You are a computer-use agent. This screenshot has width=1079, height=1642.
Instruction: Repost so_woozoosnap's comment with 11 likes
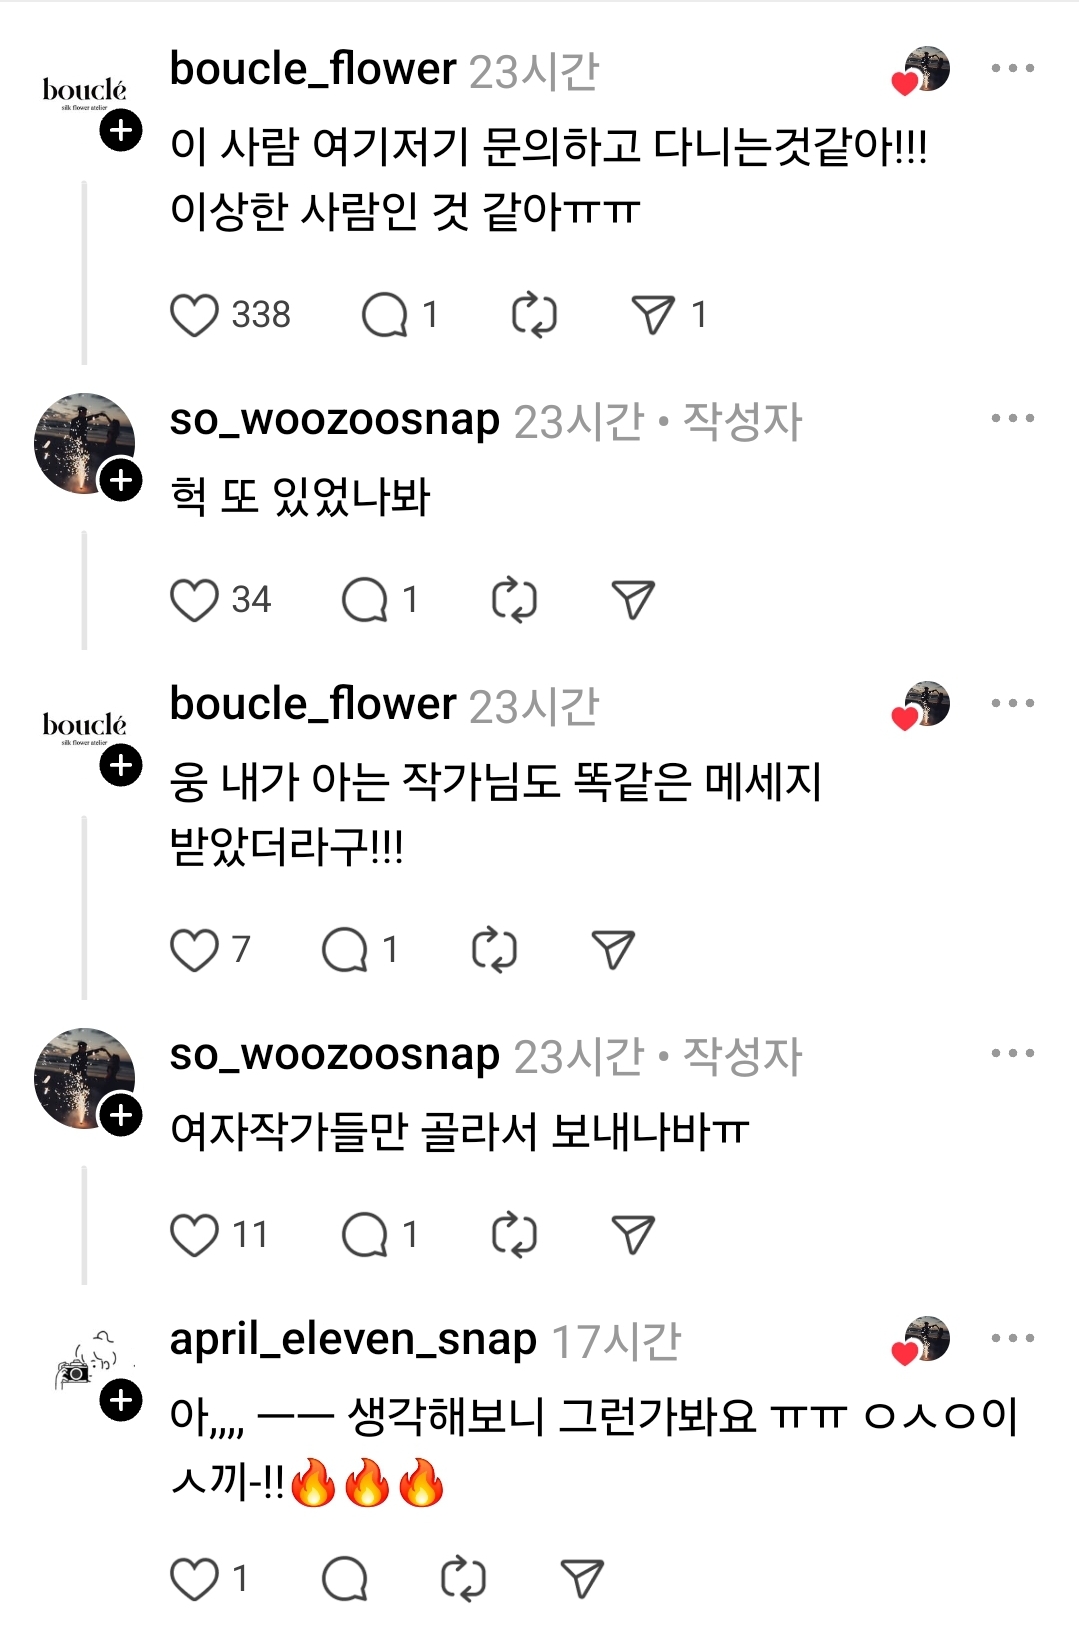[x=514, y=1235]
